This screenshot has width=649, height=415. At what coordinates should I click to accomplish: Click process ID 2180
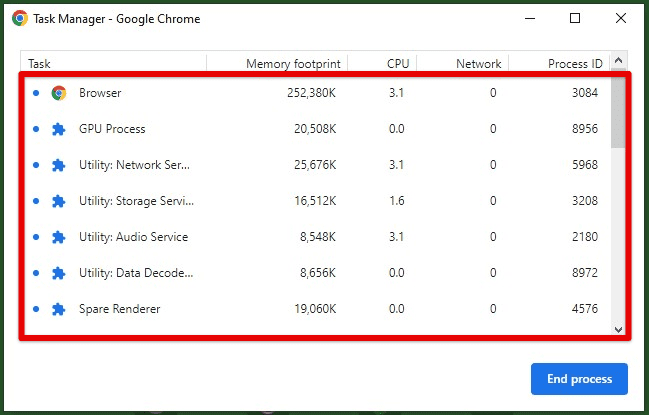[x=585, y=237]
